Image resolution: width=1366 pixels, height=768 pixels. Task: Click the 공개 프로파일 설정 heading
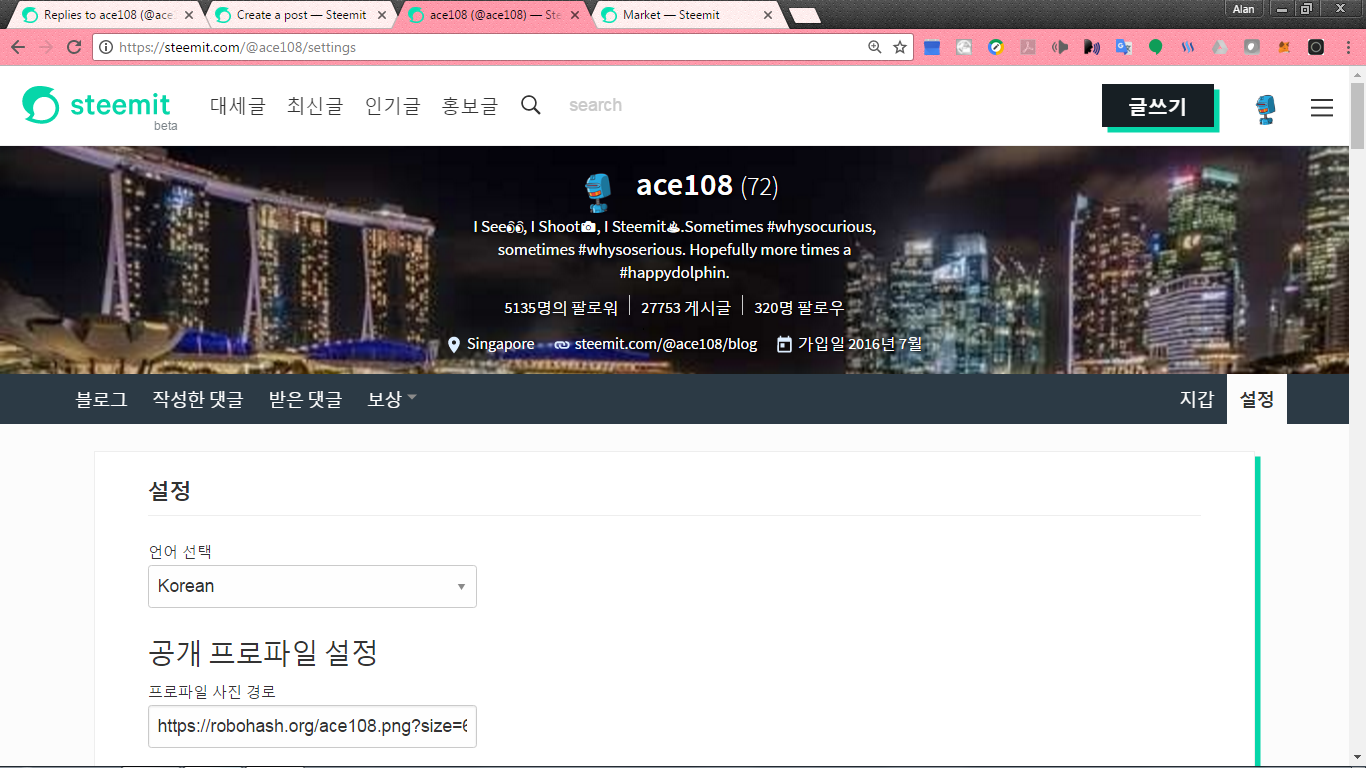[x=263, y=654]
